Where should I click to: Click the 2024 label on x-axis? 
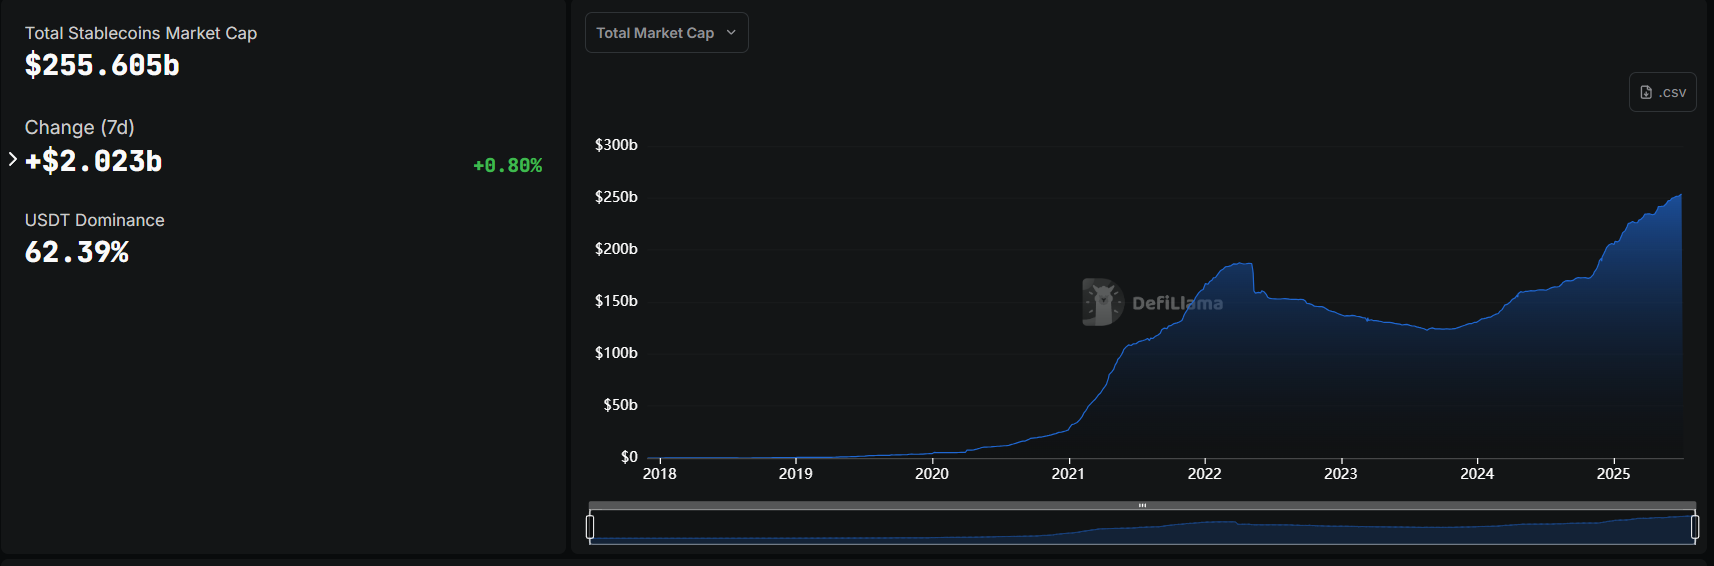[1477, 474]
